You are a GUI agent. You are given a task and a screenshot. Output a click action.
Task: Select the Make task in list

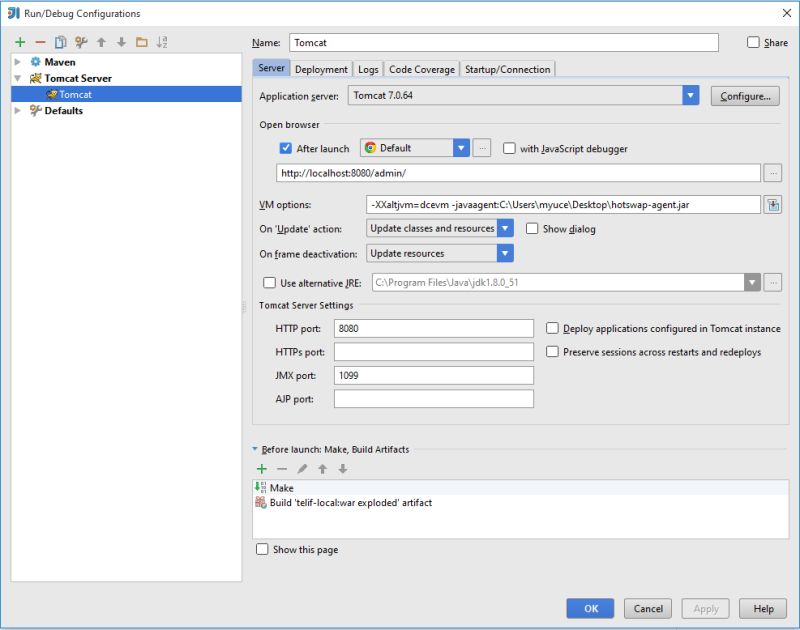pos(520,488)
